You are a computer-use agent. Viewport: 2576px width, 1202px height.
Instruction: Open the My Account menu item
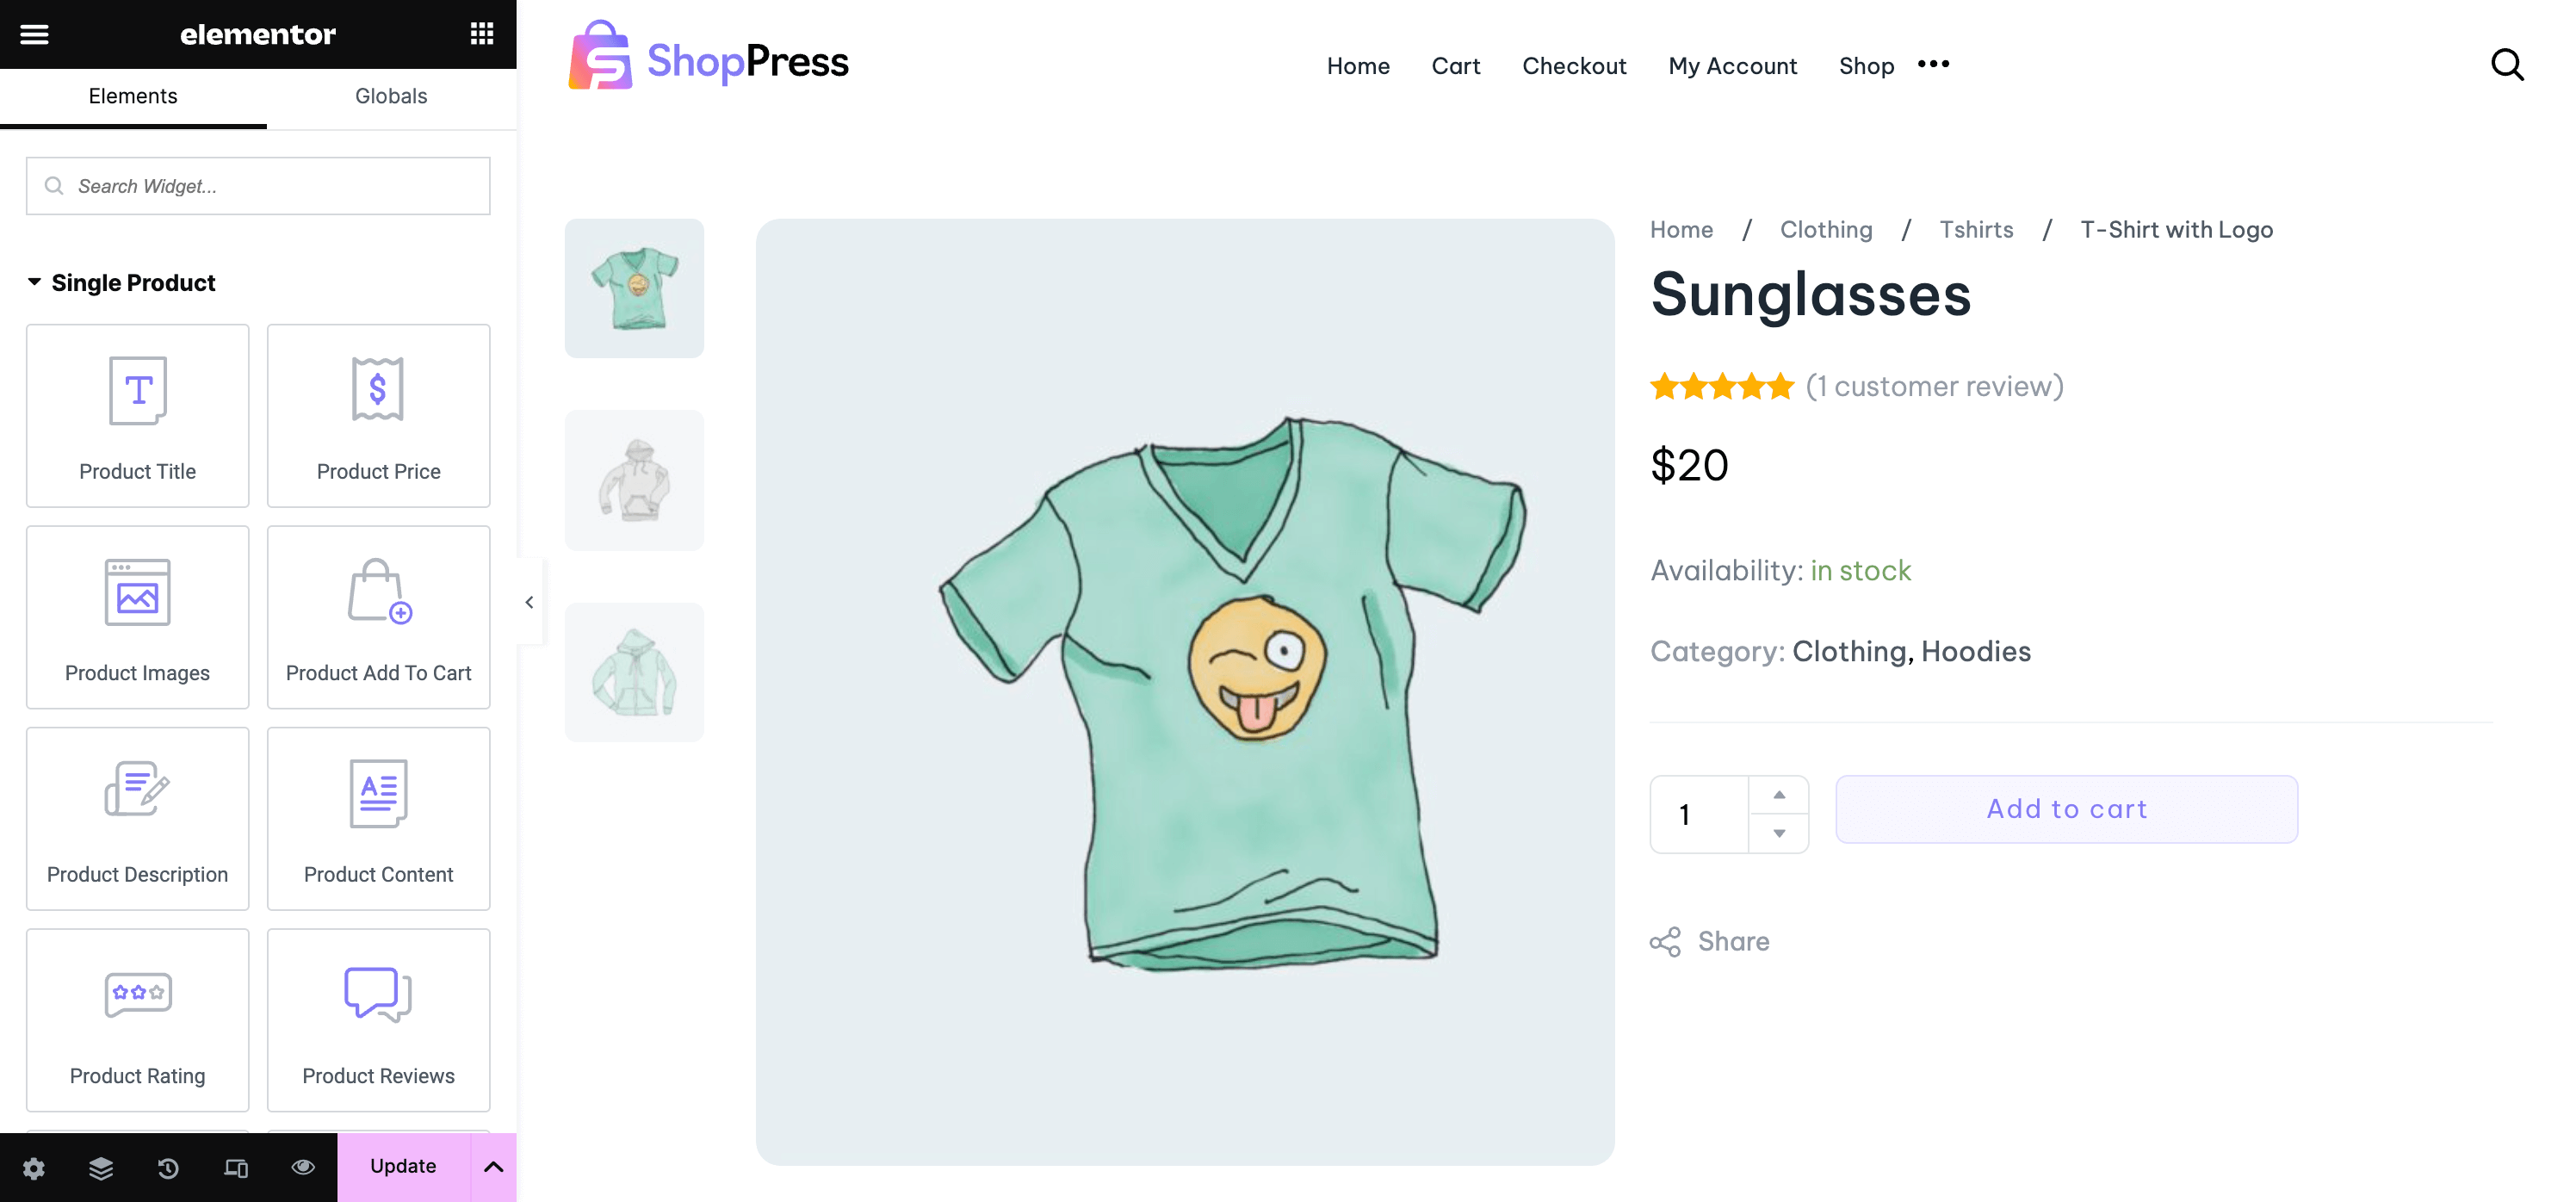pyautogui.click(x=1732, y=66)
